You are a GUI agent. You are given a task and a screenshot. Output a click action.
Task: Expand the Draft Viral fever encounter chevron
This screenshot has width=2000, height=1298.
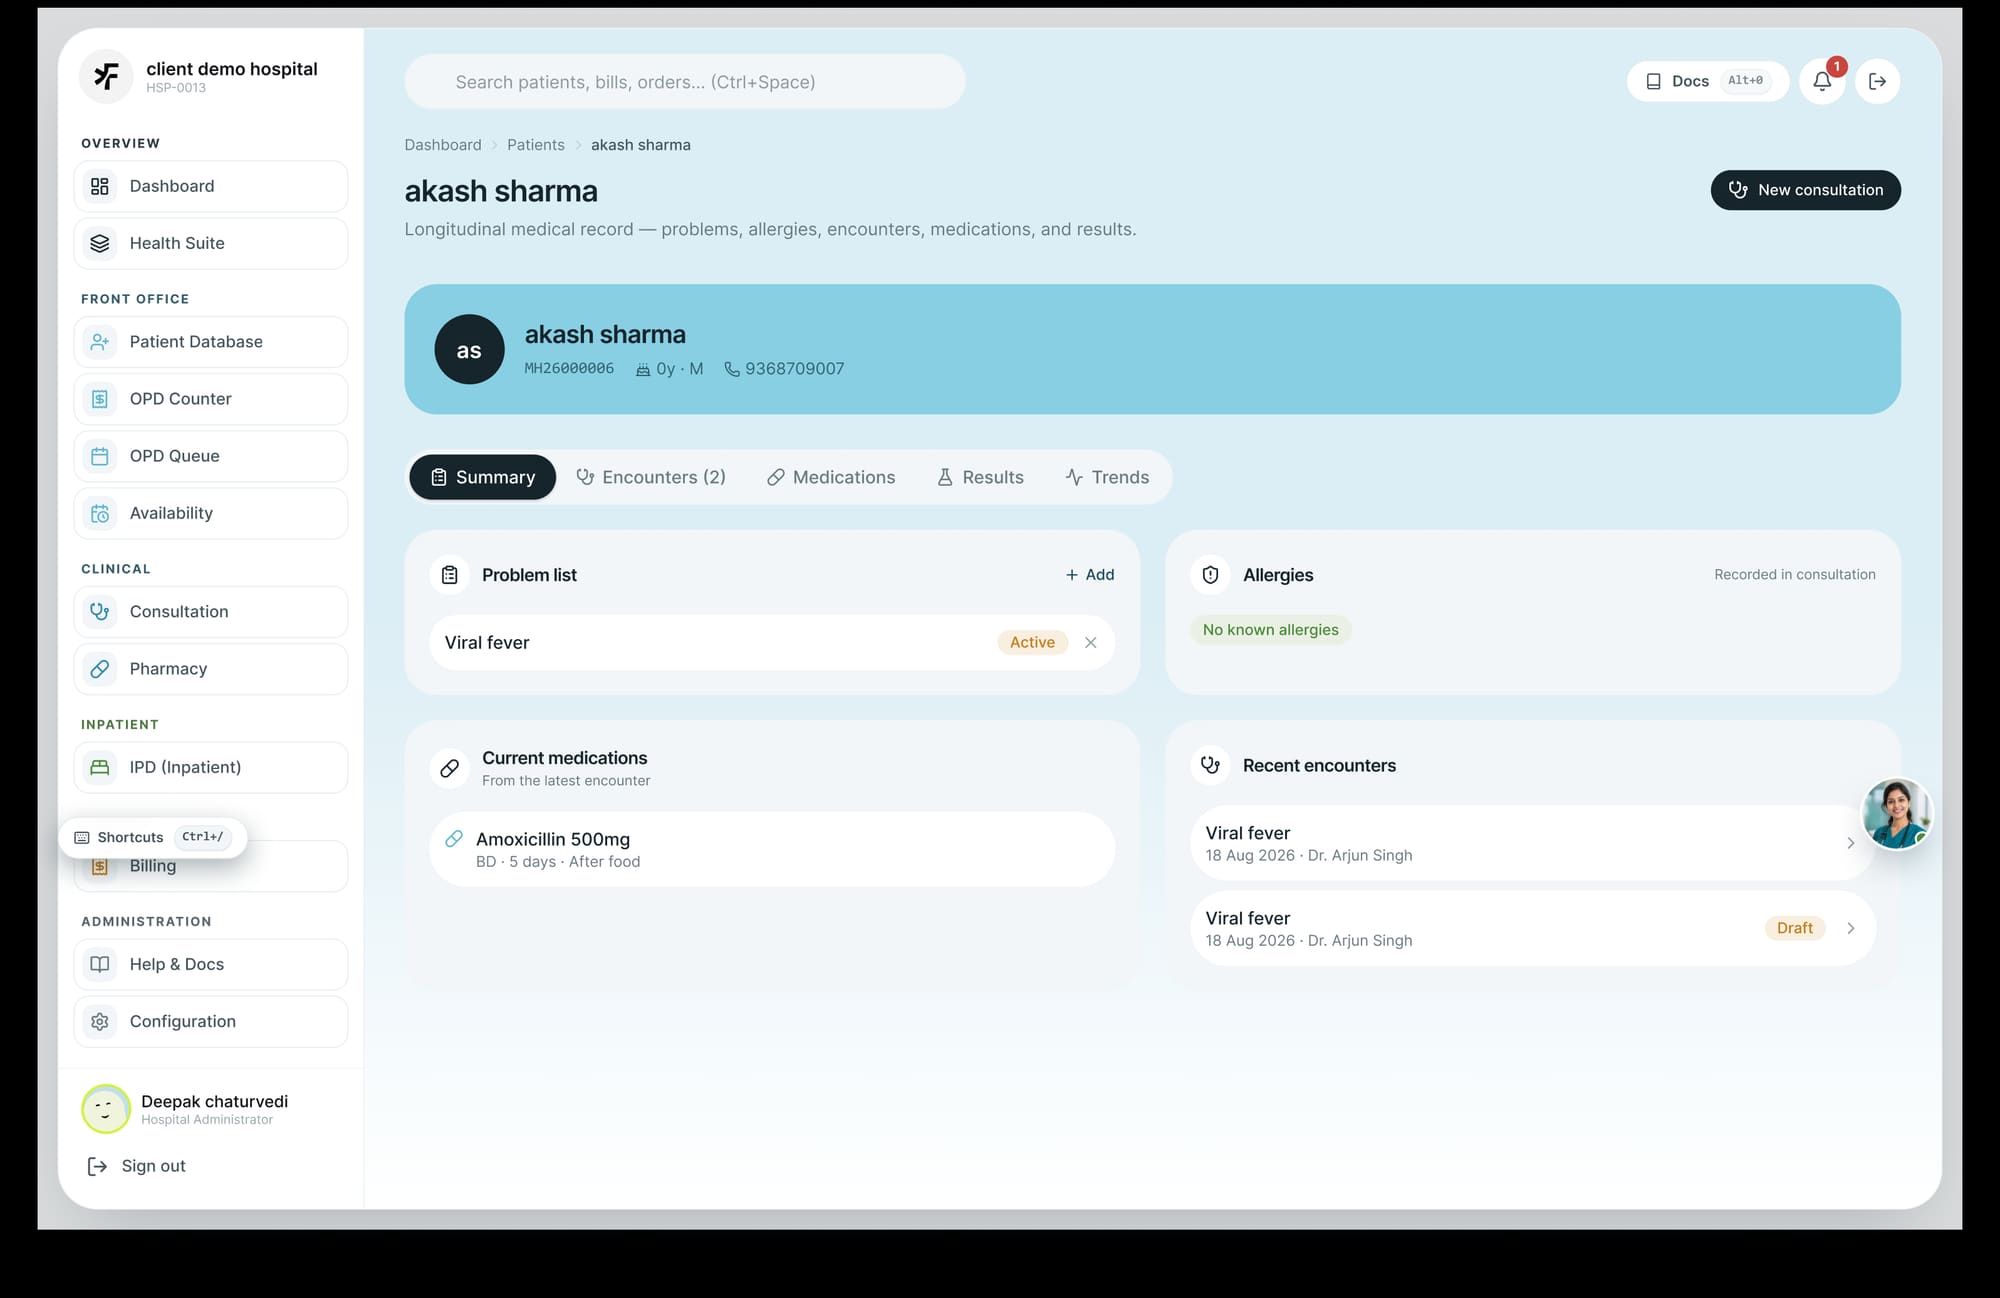[1850, 928]
